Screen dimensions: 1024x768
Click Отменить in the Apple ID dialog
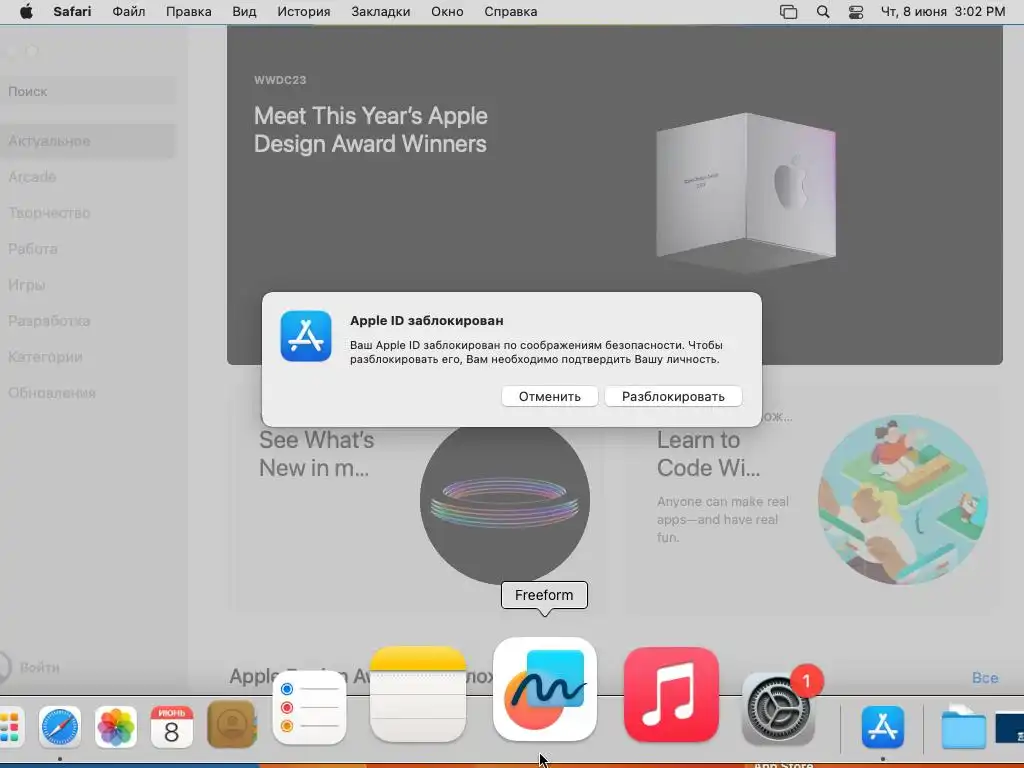(549, 396)
